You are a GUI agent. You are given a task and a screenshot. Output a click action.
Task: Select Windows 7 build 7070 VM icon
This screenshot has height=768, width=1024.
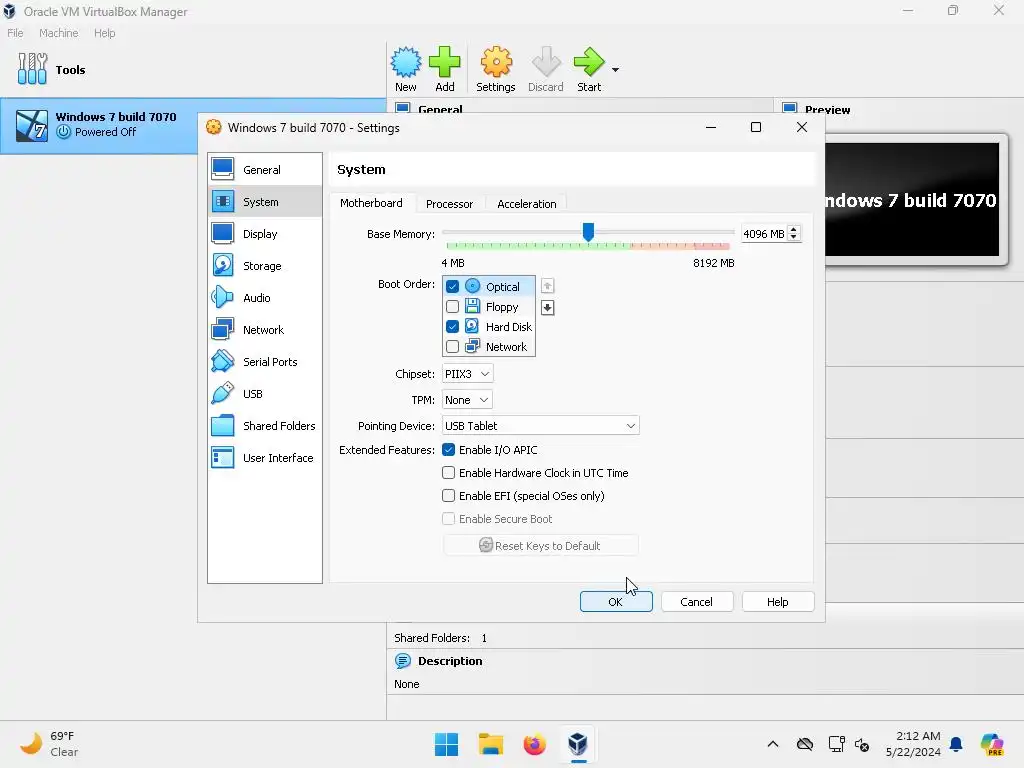32,125
